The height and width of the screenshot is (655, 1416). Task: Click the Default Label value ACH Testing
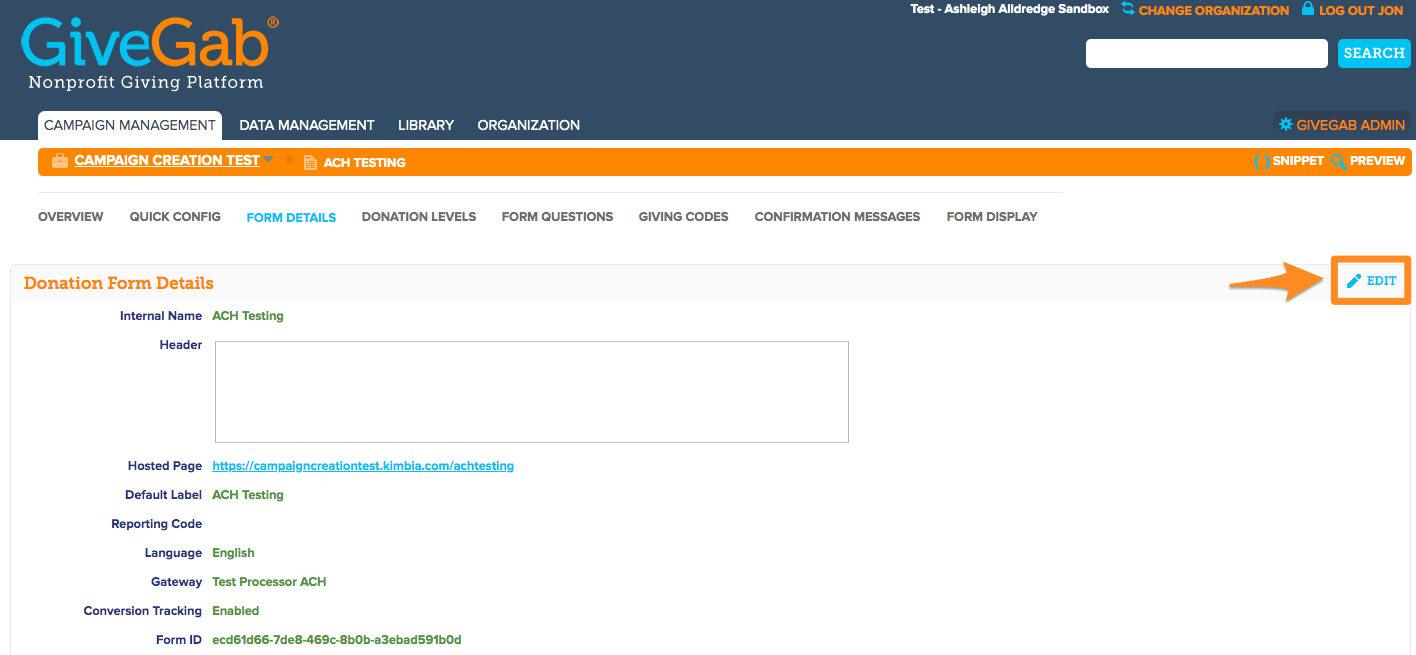click(248, 495)
